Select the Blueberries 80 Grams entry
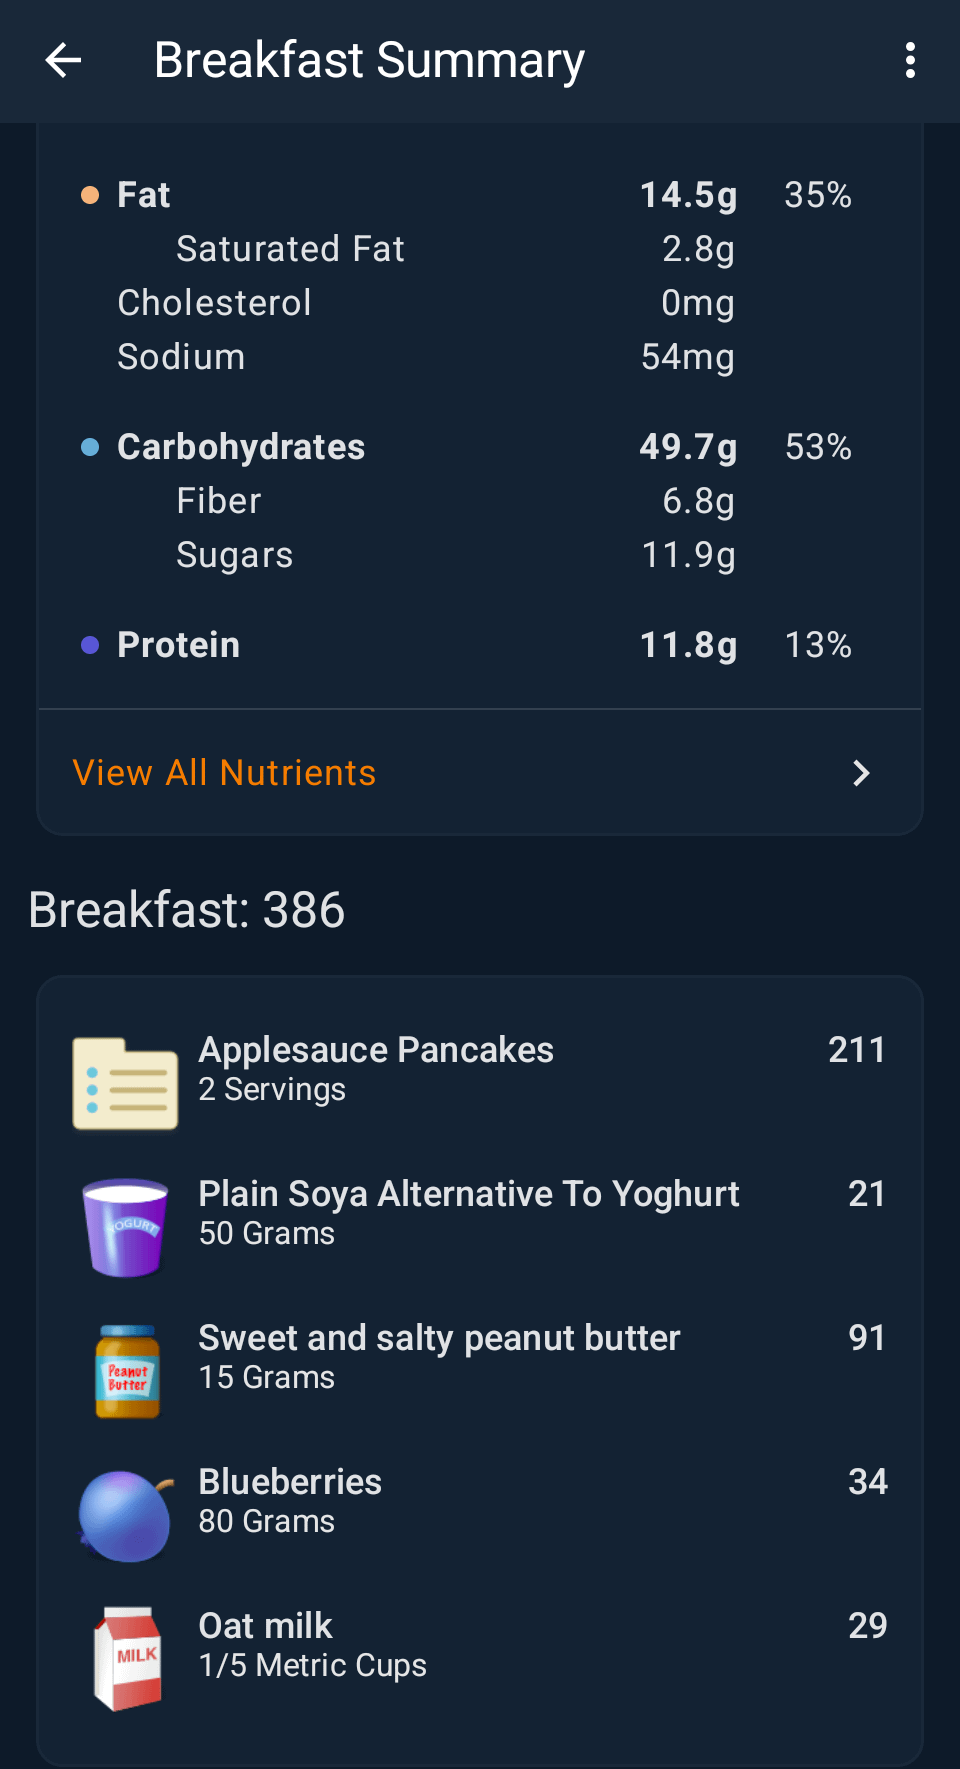Viewport: 960px width, 1769px height. pos(290,1499)
